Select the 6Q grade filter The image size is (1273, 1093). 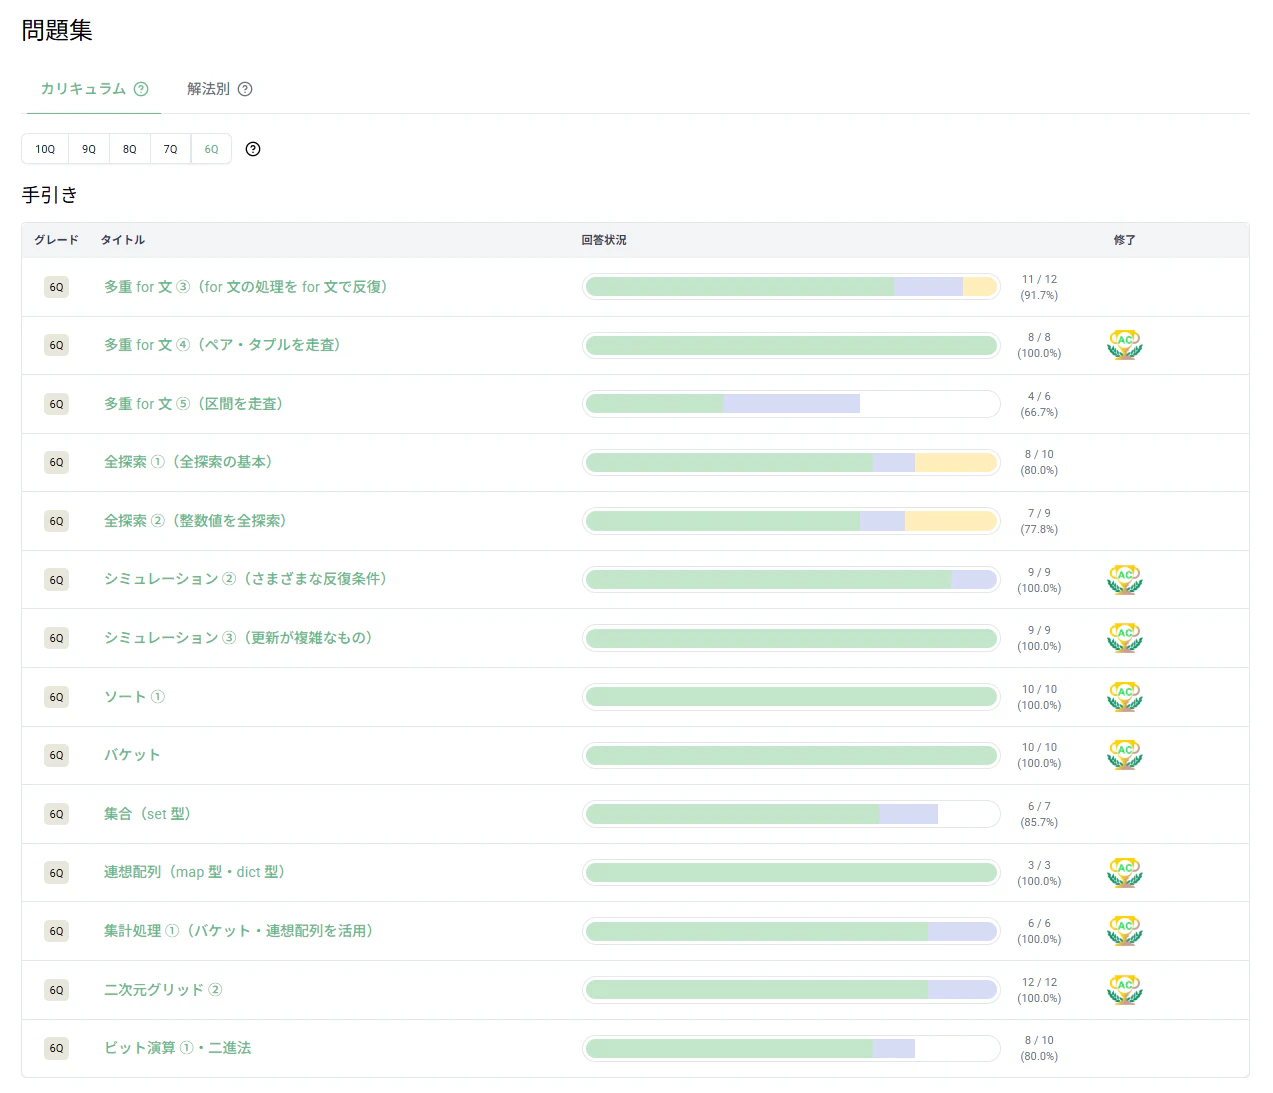pos(211,149)
